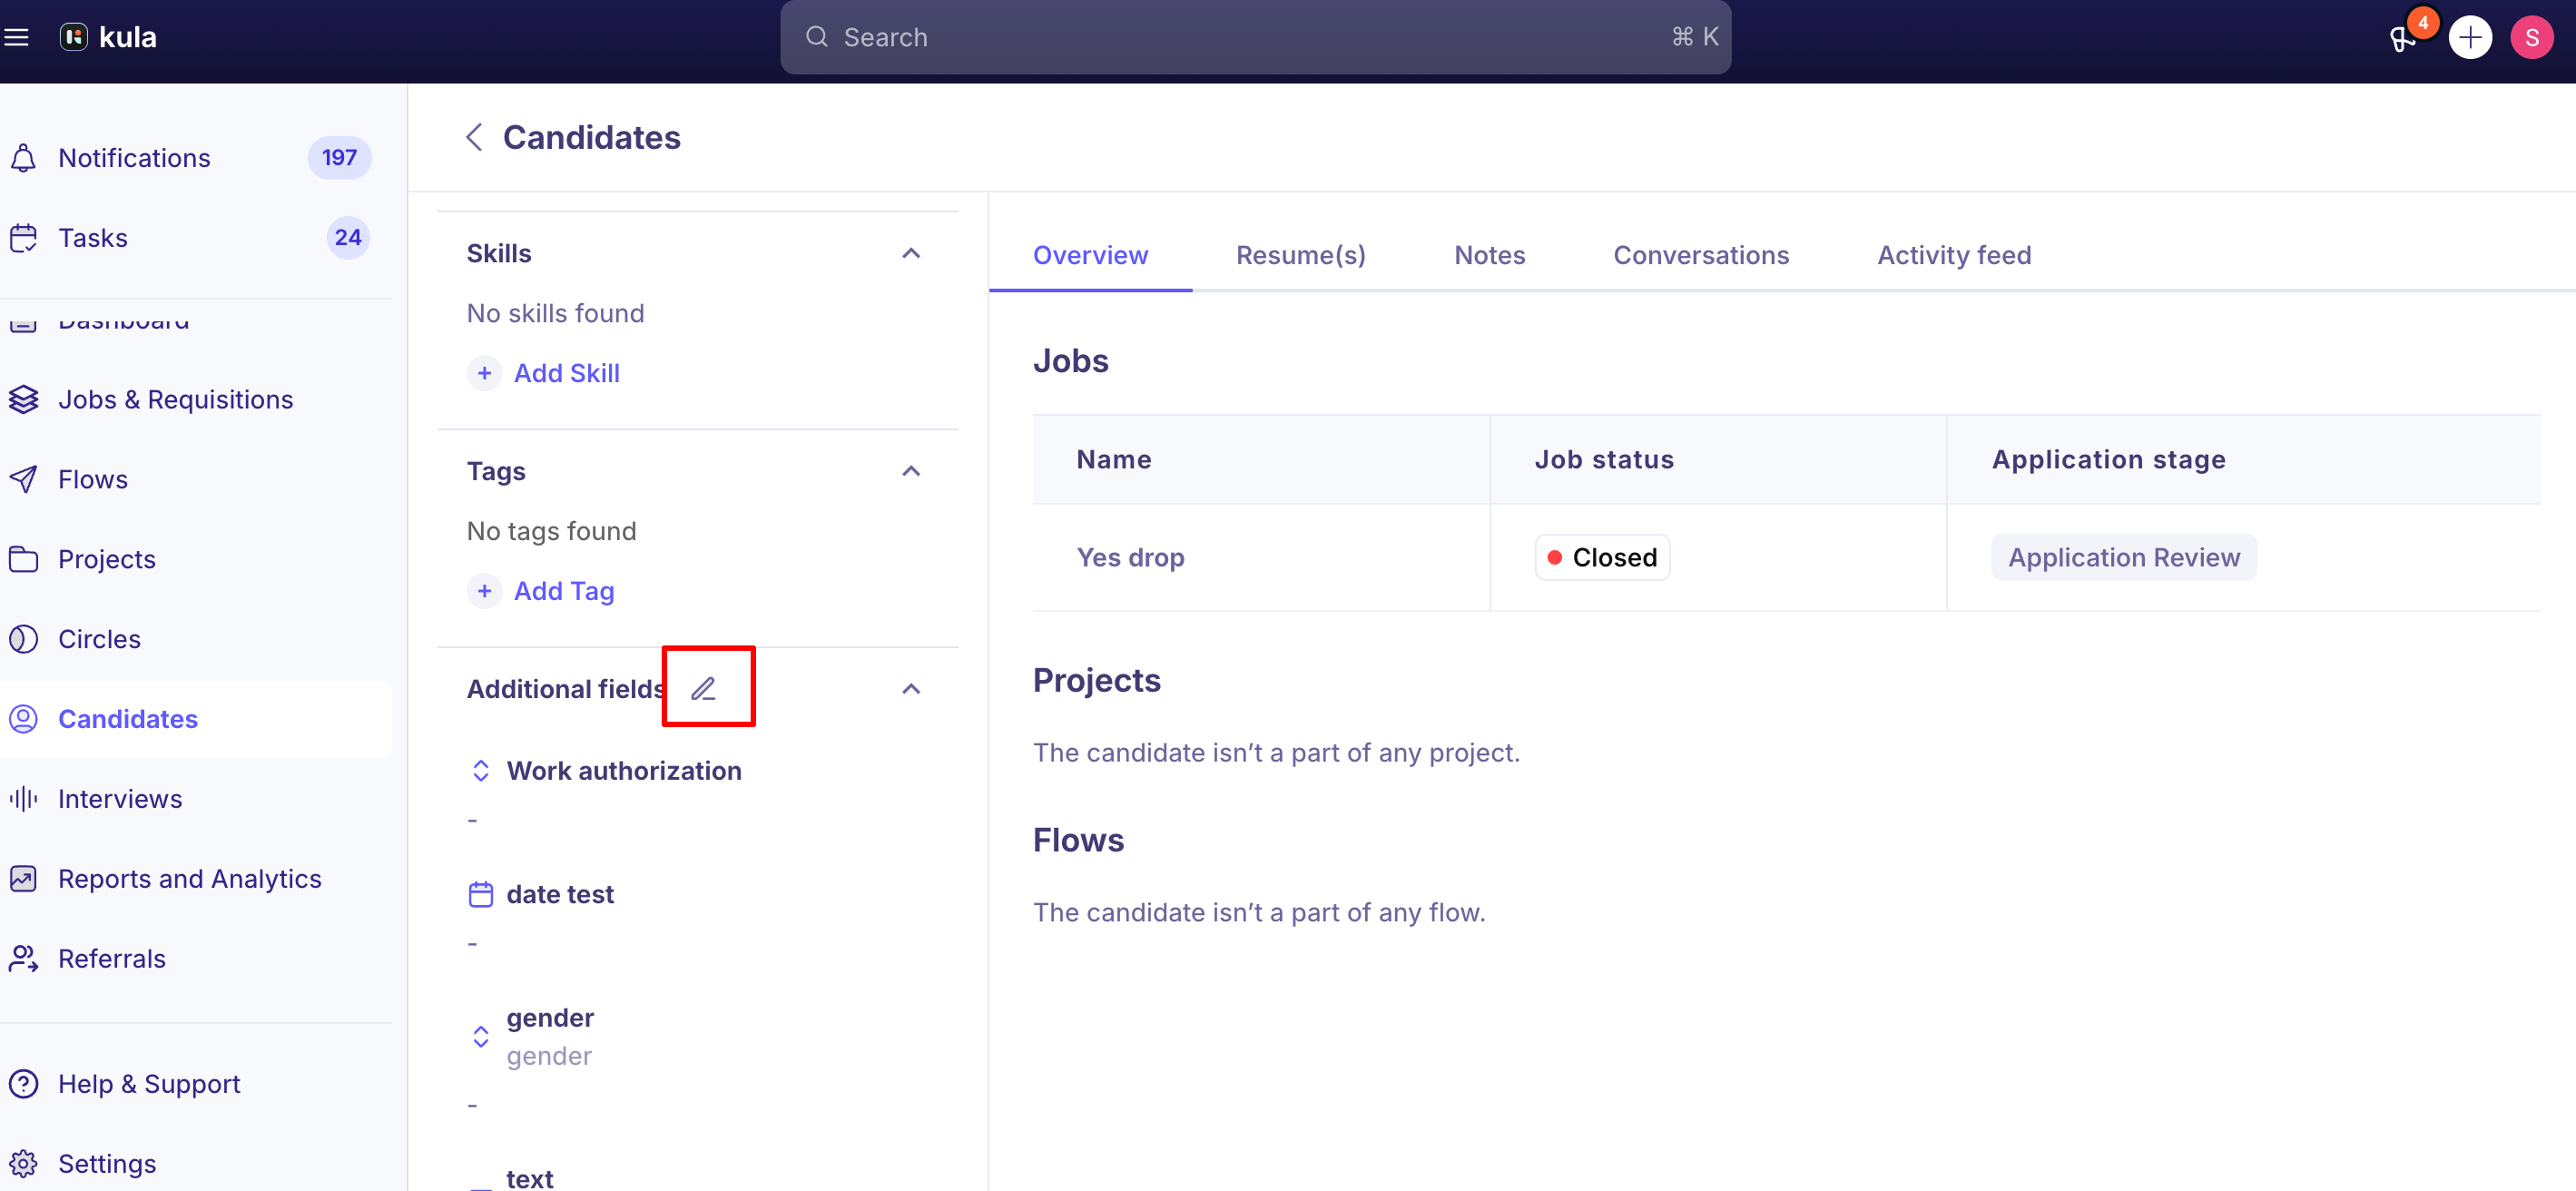The height and width of the screenshot is (1191, 2576).
Task: Click the date test calendar icon
Action: [x=481, y=894]
